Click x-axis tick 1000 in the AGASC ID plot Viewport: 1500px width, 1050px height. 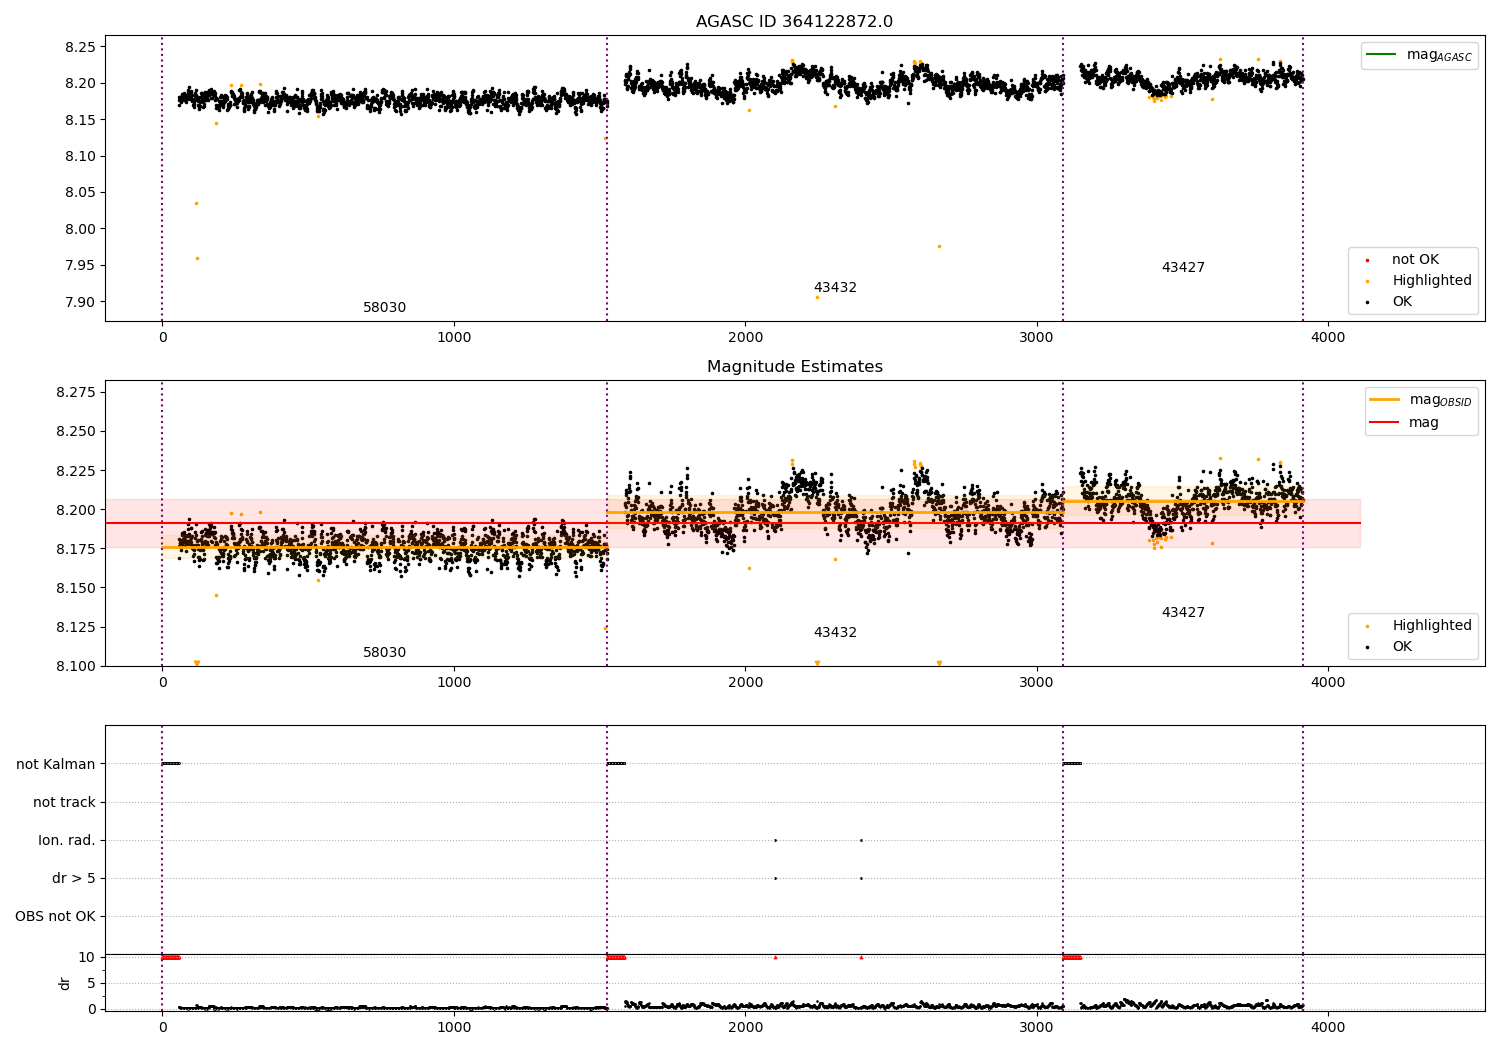click(454, 338)
